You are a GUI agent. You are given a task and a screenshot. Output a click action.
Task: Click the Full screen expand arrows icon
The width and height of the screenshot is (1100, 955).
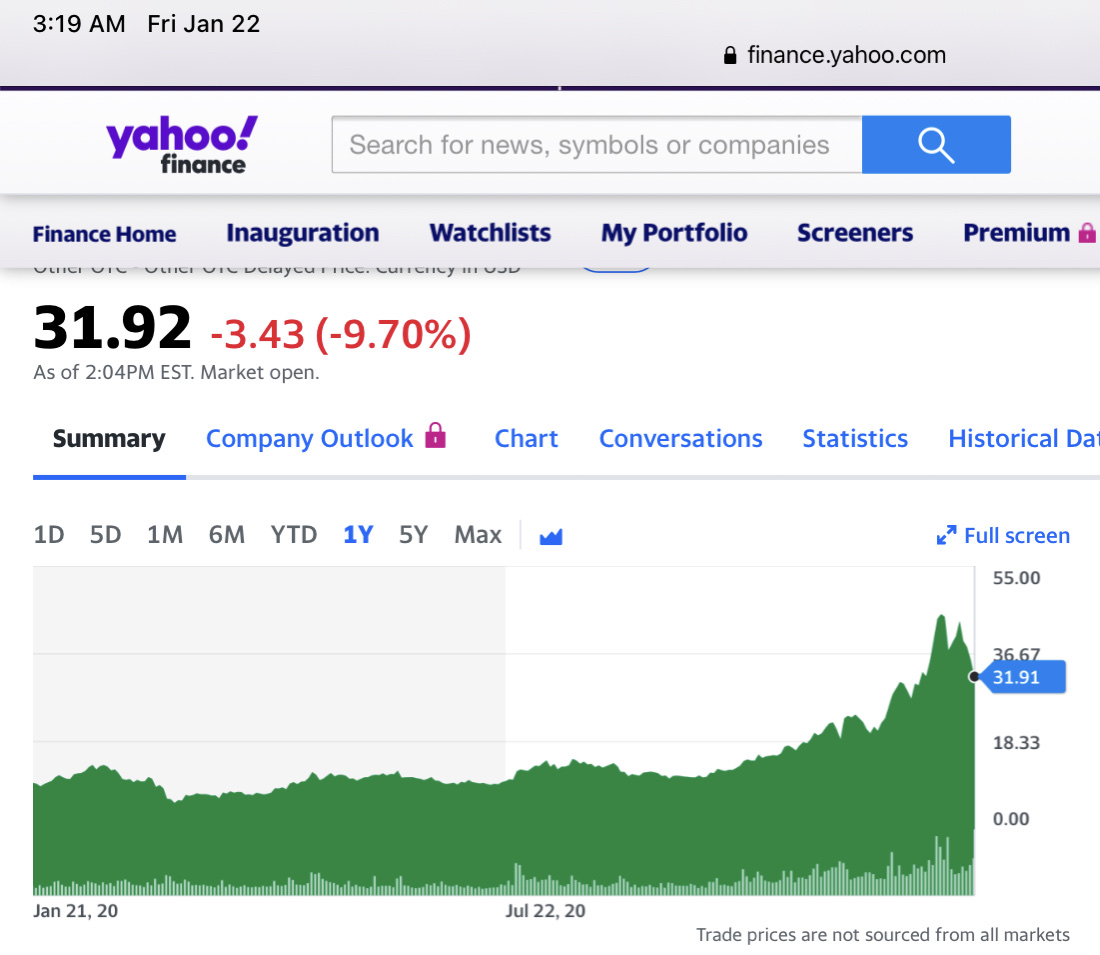pyautogui.click(x=946, y=536)
